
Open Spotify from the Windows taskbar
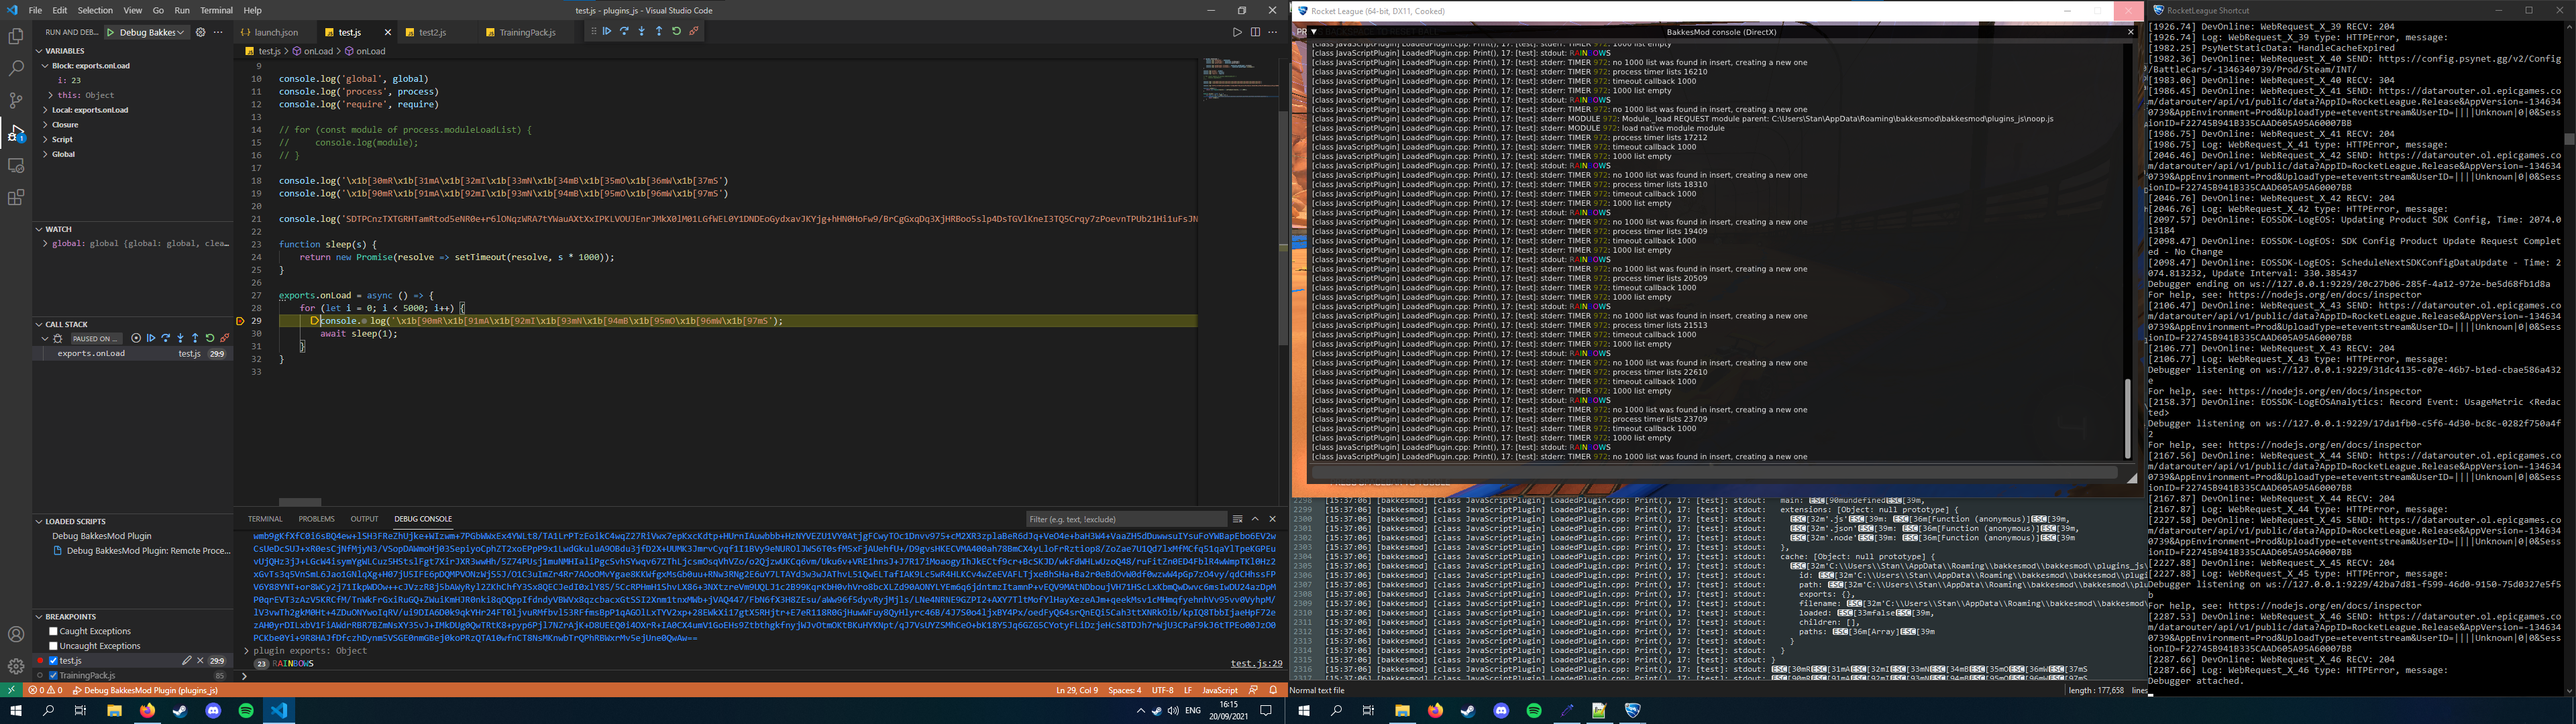(246, 710)
